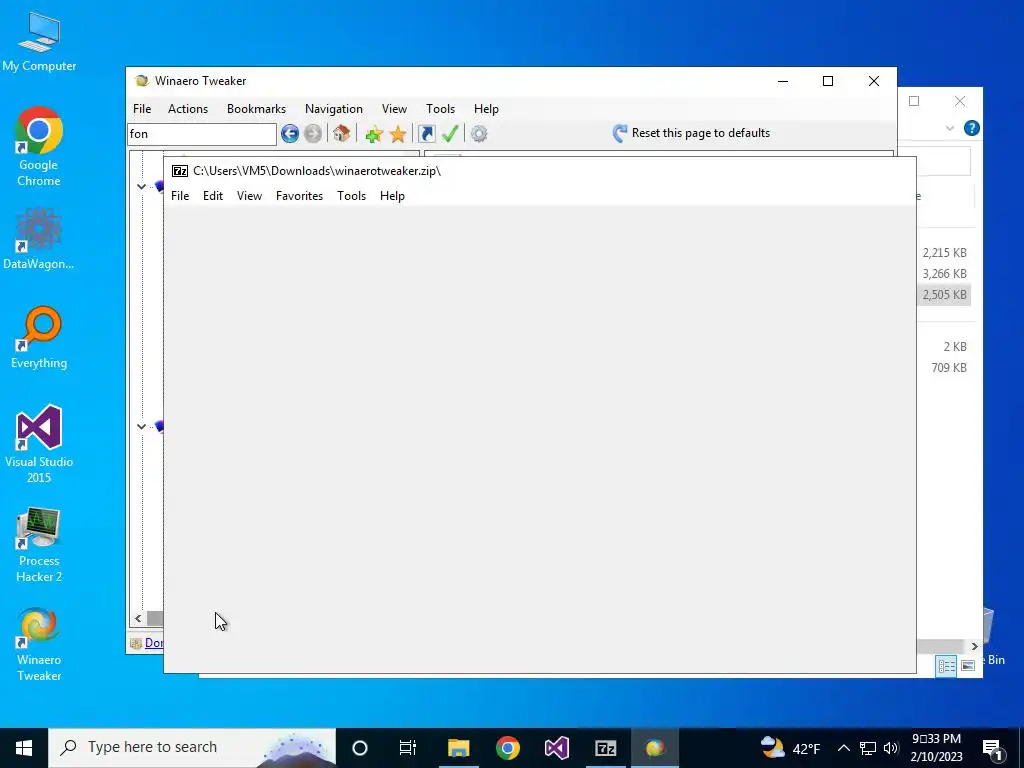This screenshot has width=1024, height=768.
Task: Select the highlighted 2,505 KB file row
Action: [x=944, y=295]
